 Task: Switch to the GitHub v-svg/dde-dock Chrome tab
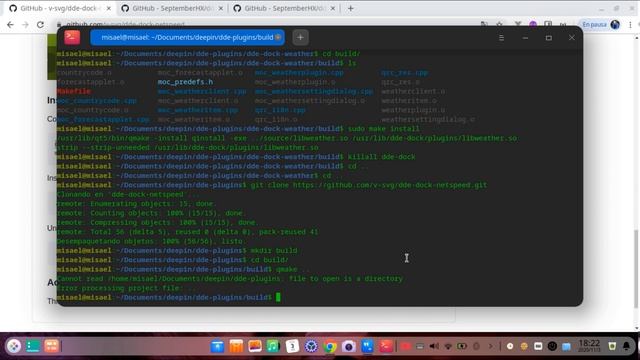click(59, 8)
